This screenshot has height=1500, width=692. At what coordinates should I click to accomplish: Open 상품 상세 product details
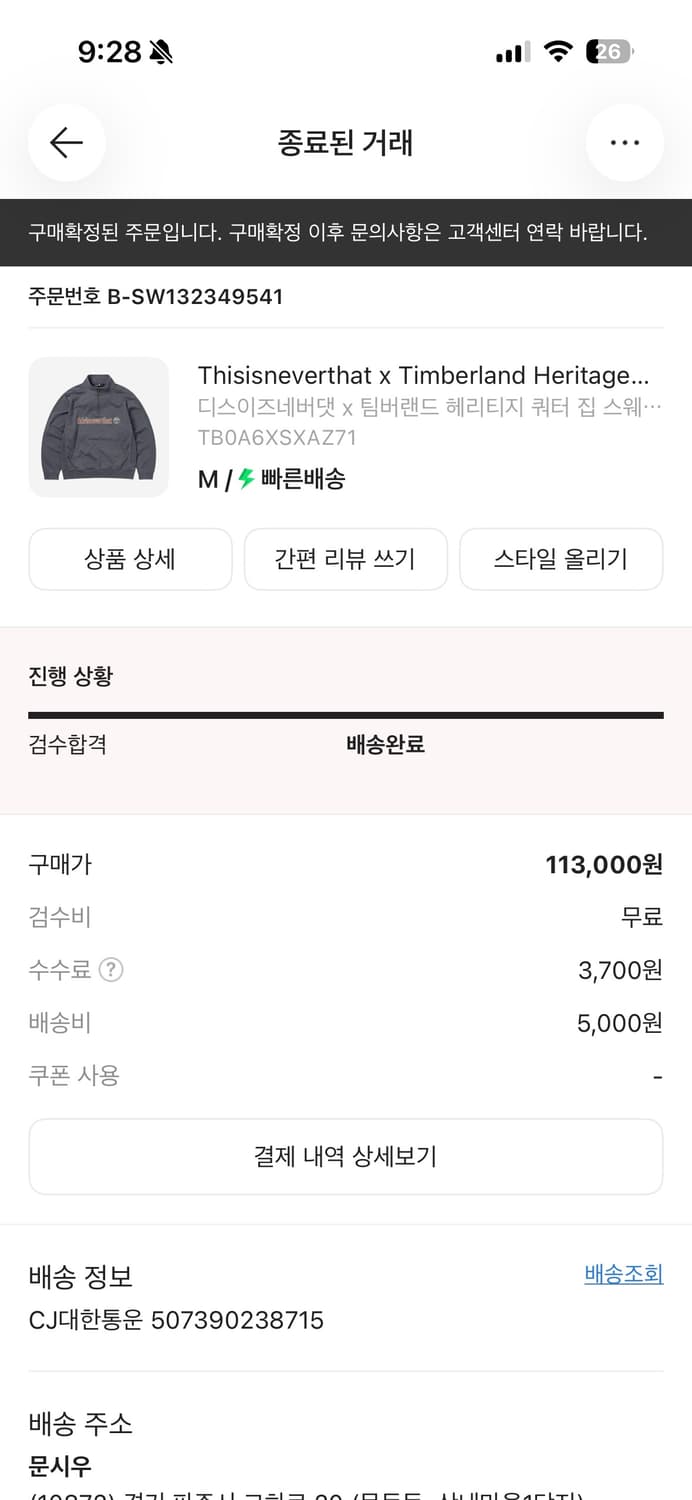[130, 560]
